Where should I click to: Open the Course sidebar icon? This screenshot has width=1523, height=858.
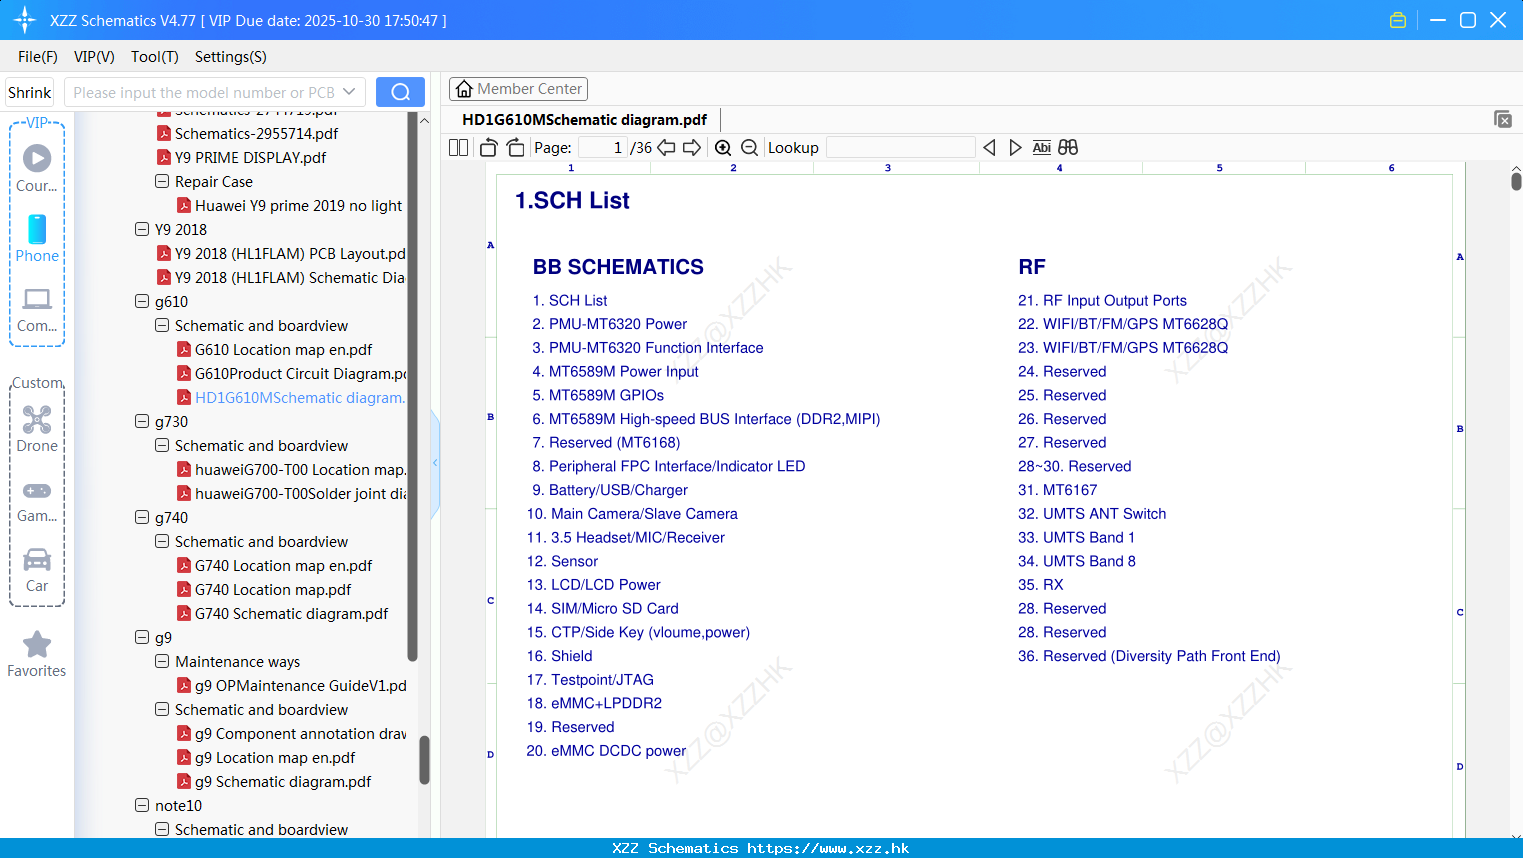(x=37, y=168)
